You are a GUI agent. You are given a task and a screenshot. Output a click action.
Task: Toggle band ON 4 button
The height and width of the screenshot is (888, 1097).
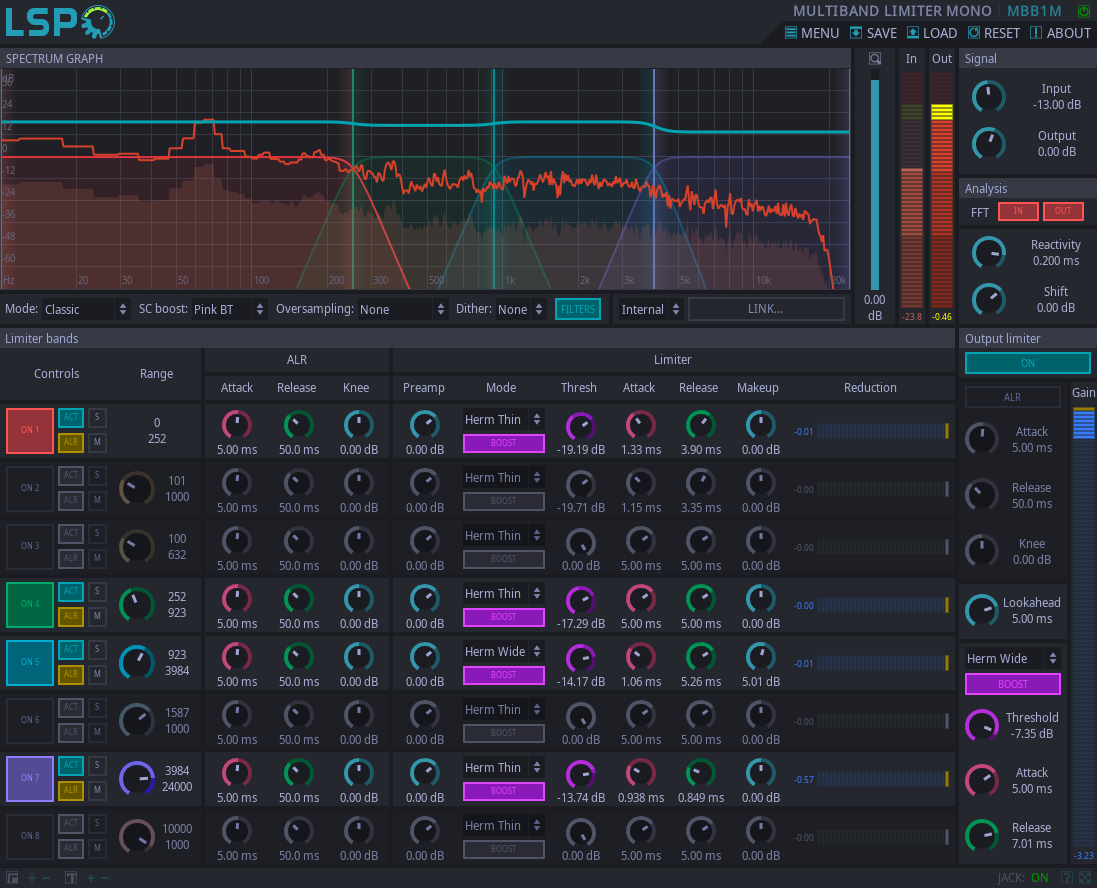coord(30,605)
